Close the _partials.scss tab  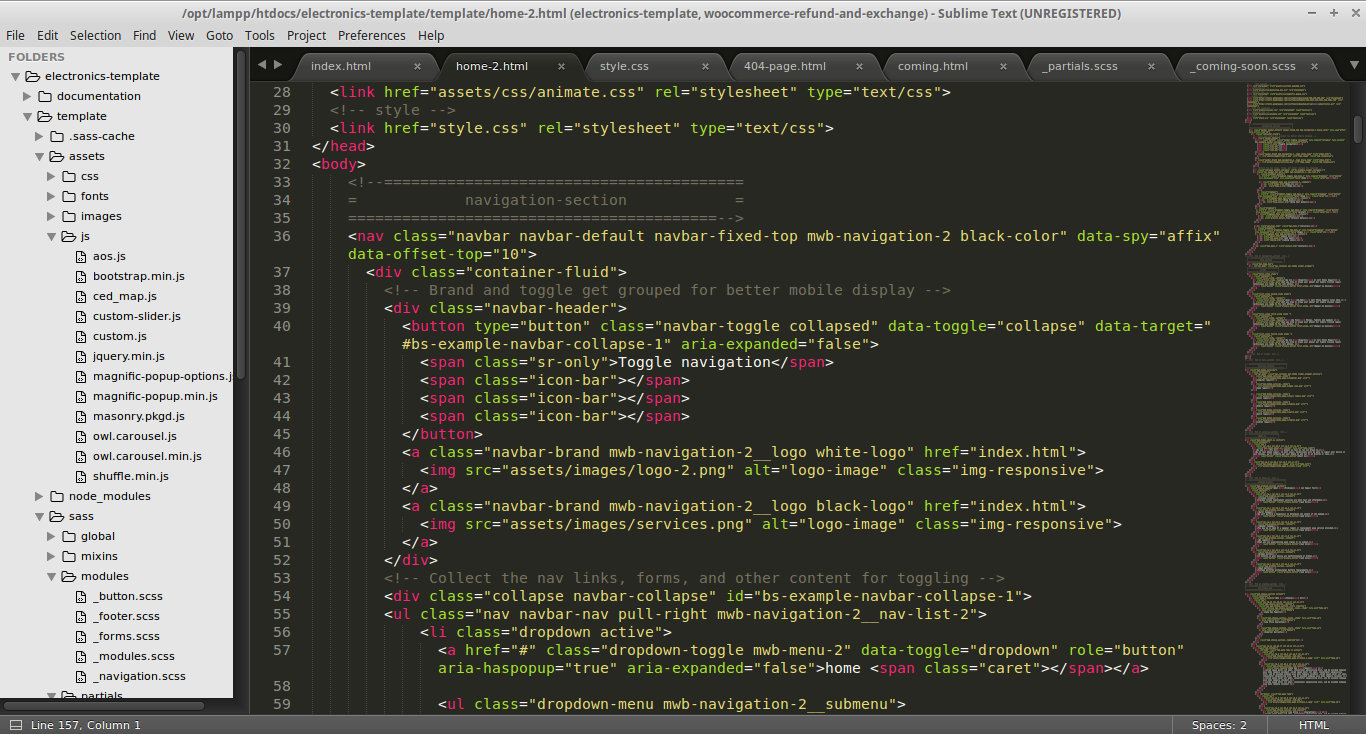pos(1151,67)
